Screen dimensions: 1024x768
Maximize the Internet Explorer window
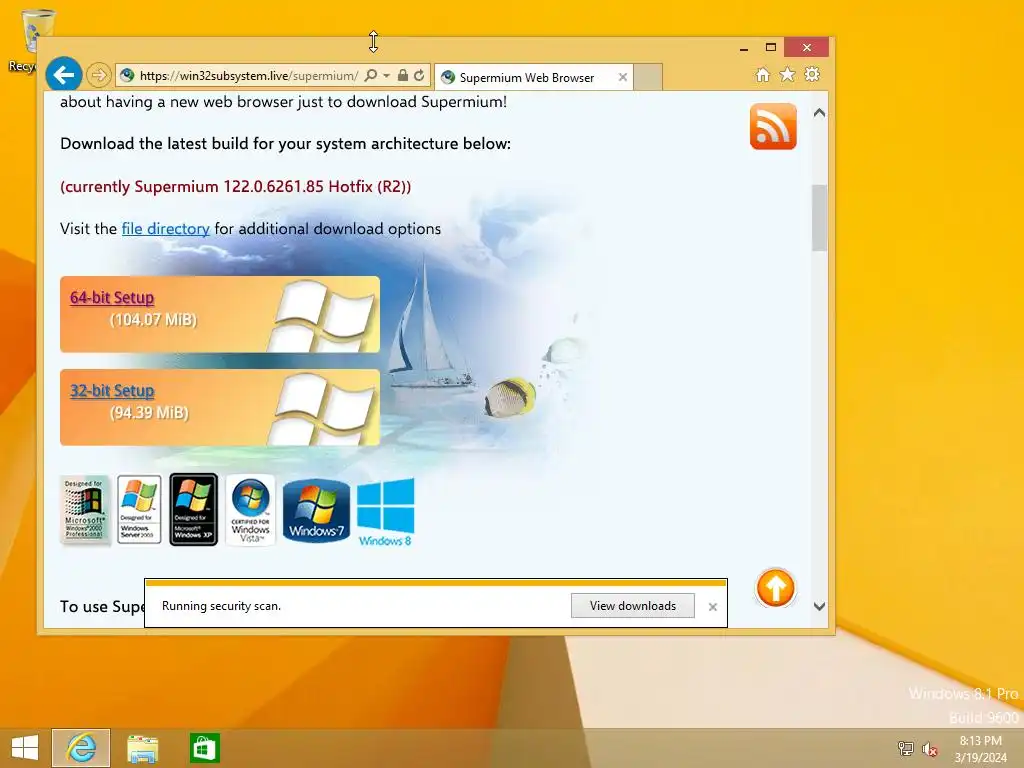tap(771, 48)
